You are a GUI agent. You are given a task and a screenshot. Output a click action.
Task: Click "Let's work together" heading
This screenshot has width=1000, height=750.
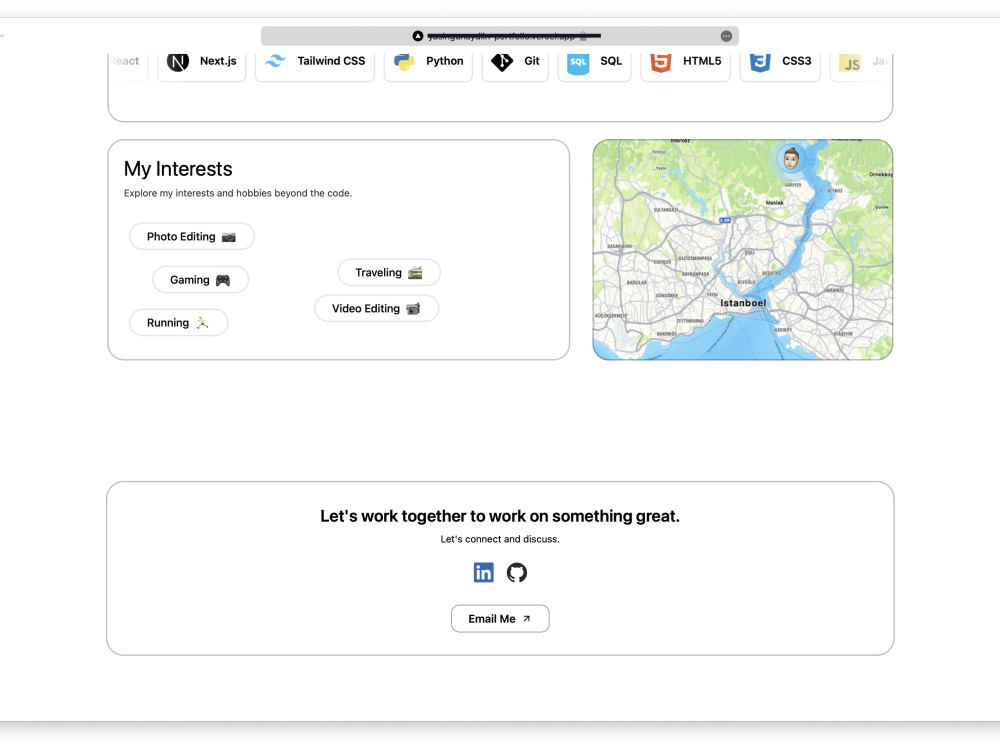coord(500,516)
